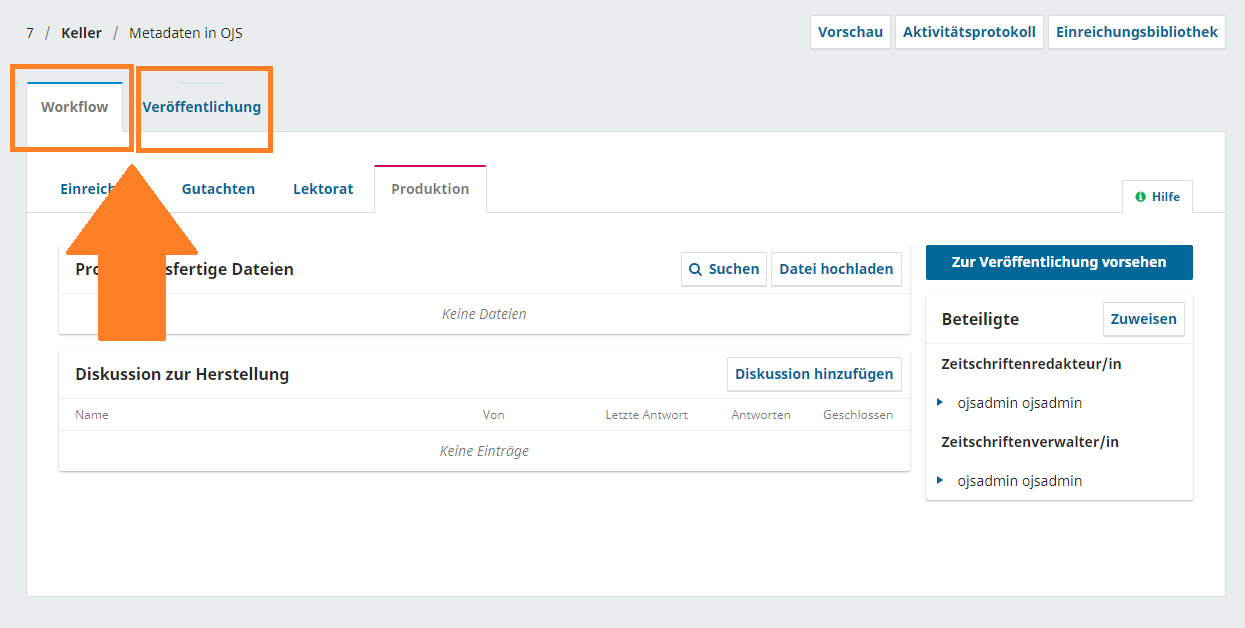Open the Veröffentlichung tab
Viewport: 1245px width, 628px height.
(x=201, y=107)
